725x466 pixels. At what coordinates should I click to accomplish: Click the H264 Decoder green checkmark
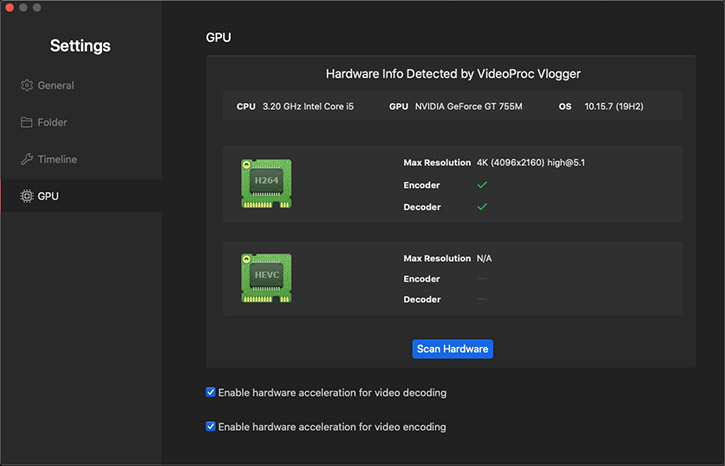coord(482,207)
